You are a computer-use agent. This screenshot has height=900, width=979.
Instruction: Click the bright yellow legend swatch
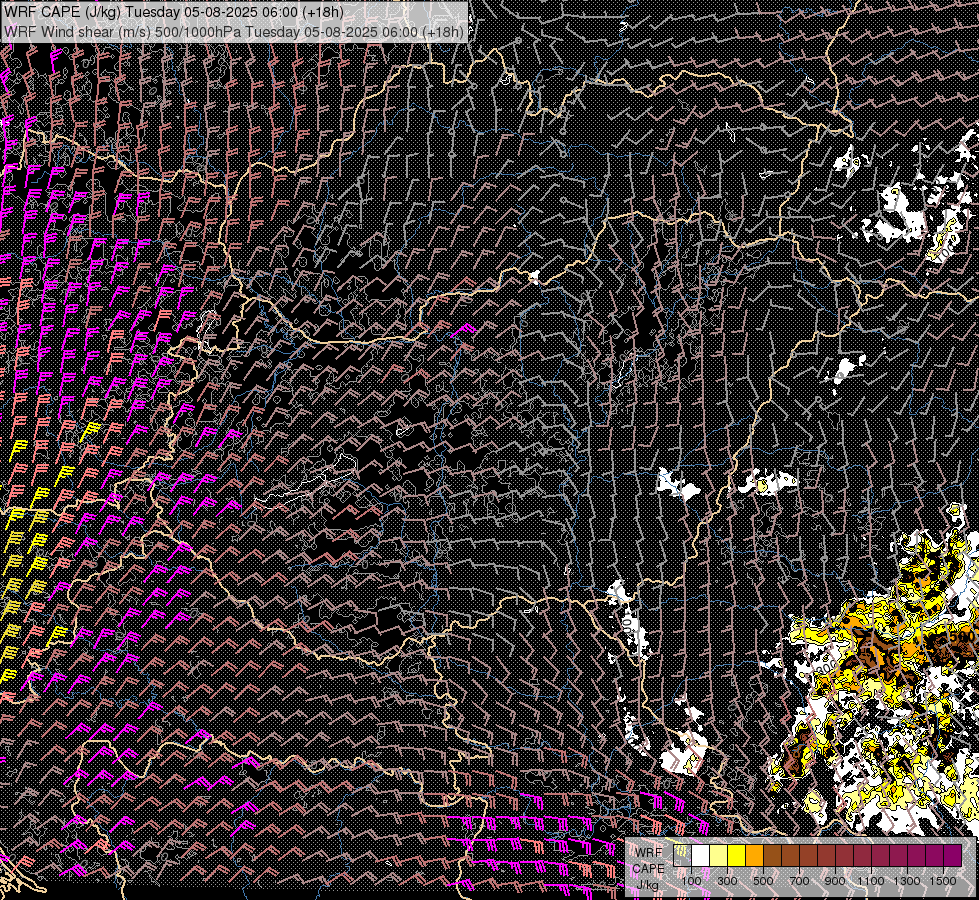[737, 856]
